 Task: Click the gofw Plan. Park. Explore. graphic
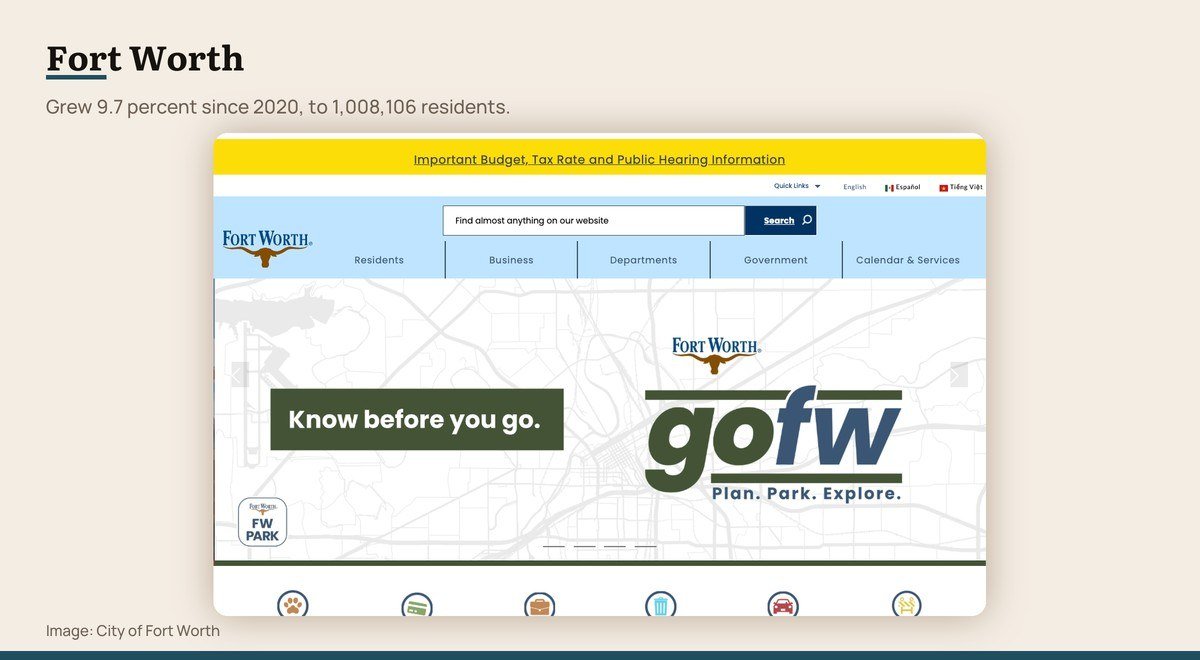774,444
